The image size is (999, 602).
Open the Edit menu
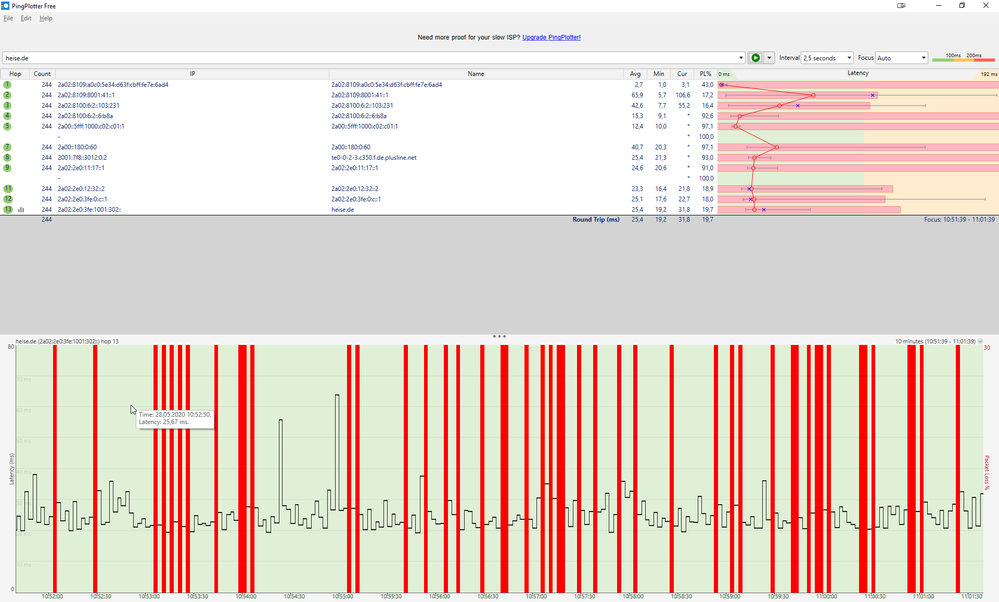[26, 18]
